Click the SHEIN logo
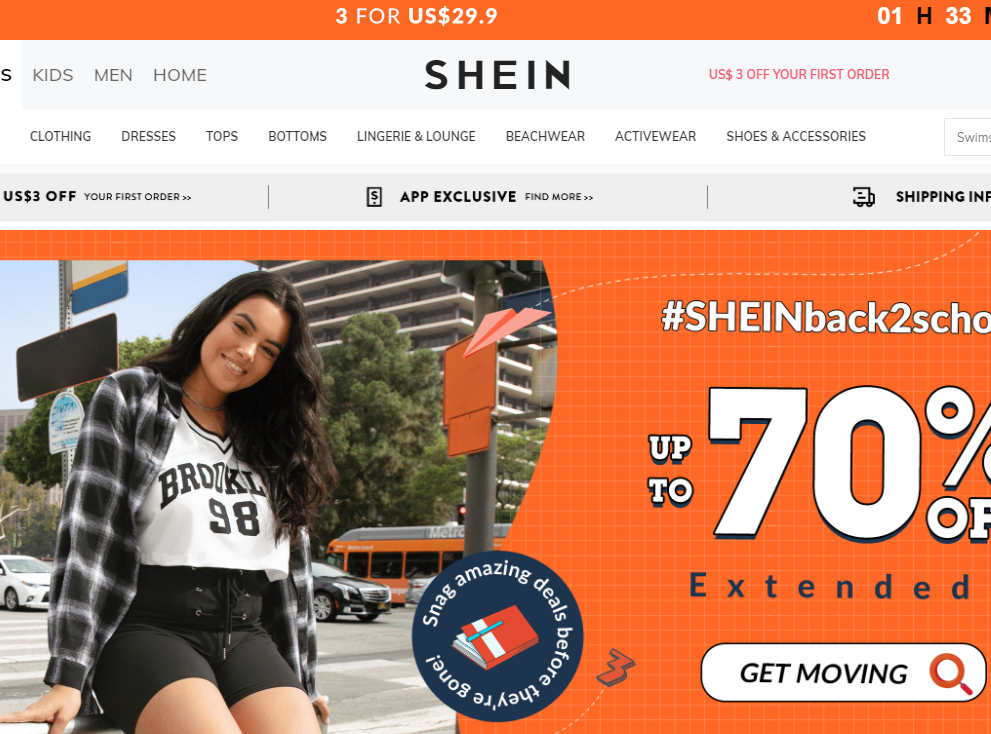 [x=497, y=75]
